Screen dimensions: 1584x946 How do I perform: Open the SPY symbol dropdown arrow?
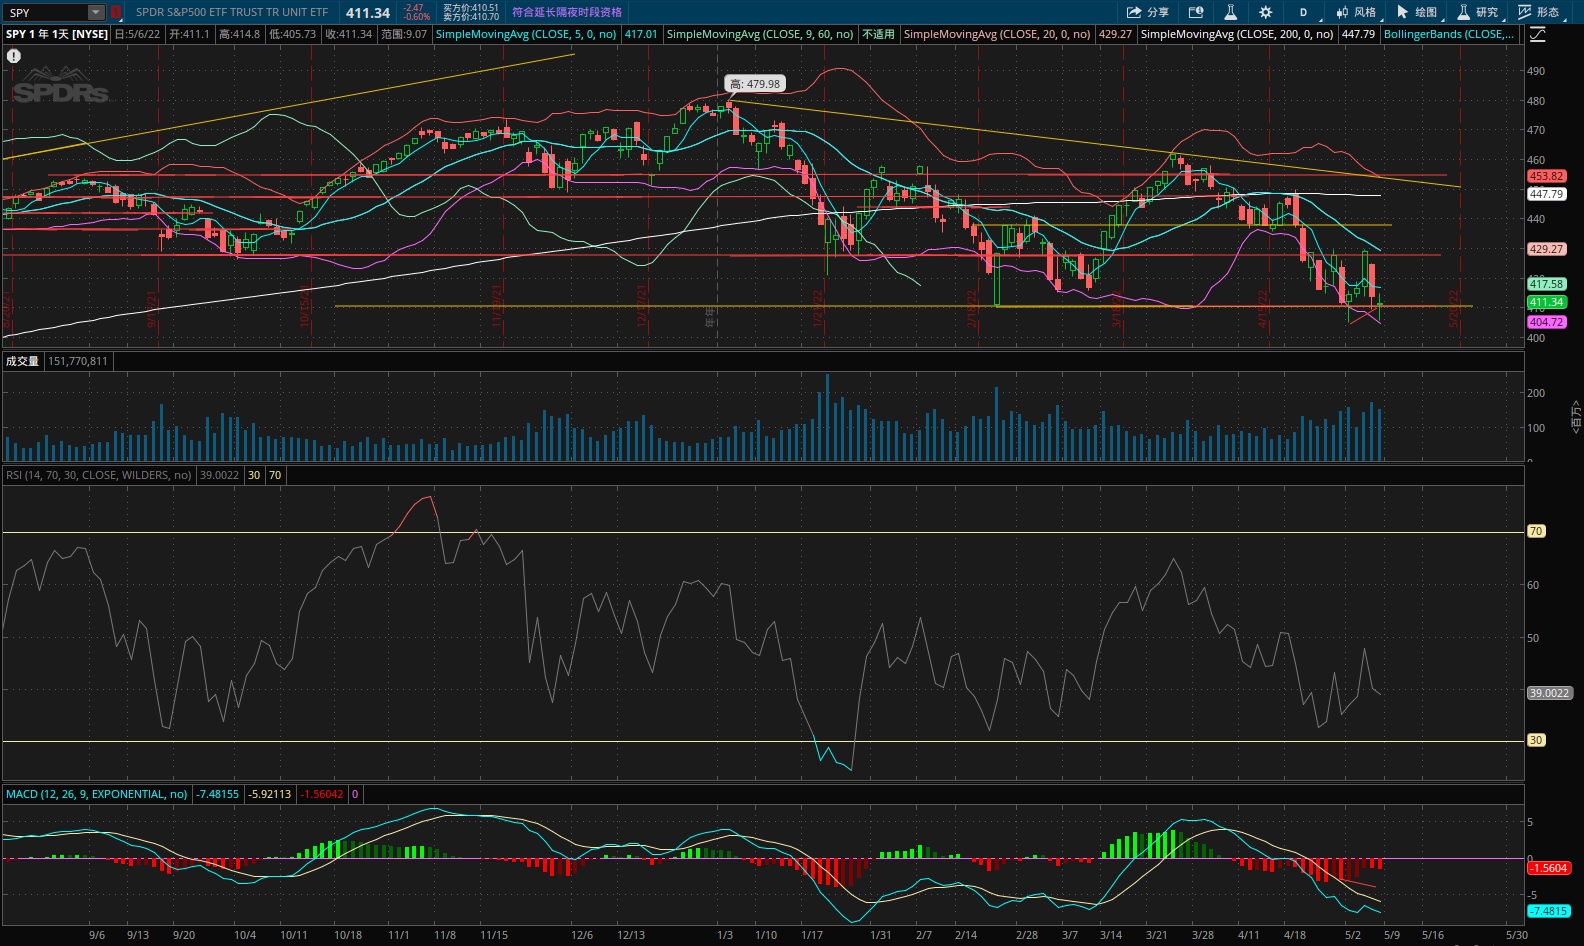coord(96,12)
